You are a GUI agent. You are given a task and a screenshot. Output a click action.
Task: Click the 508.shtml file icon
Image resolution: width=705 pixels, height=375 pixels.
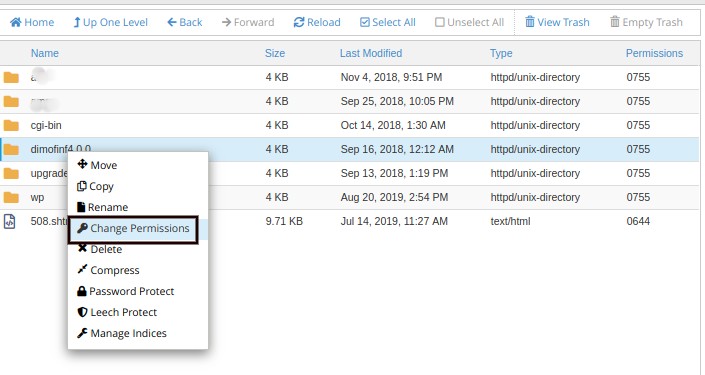pyautogui.click(x=9, y=221)
